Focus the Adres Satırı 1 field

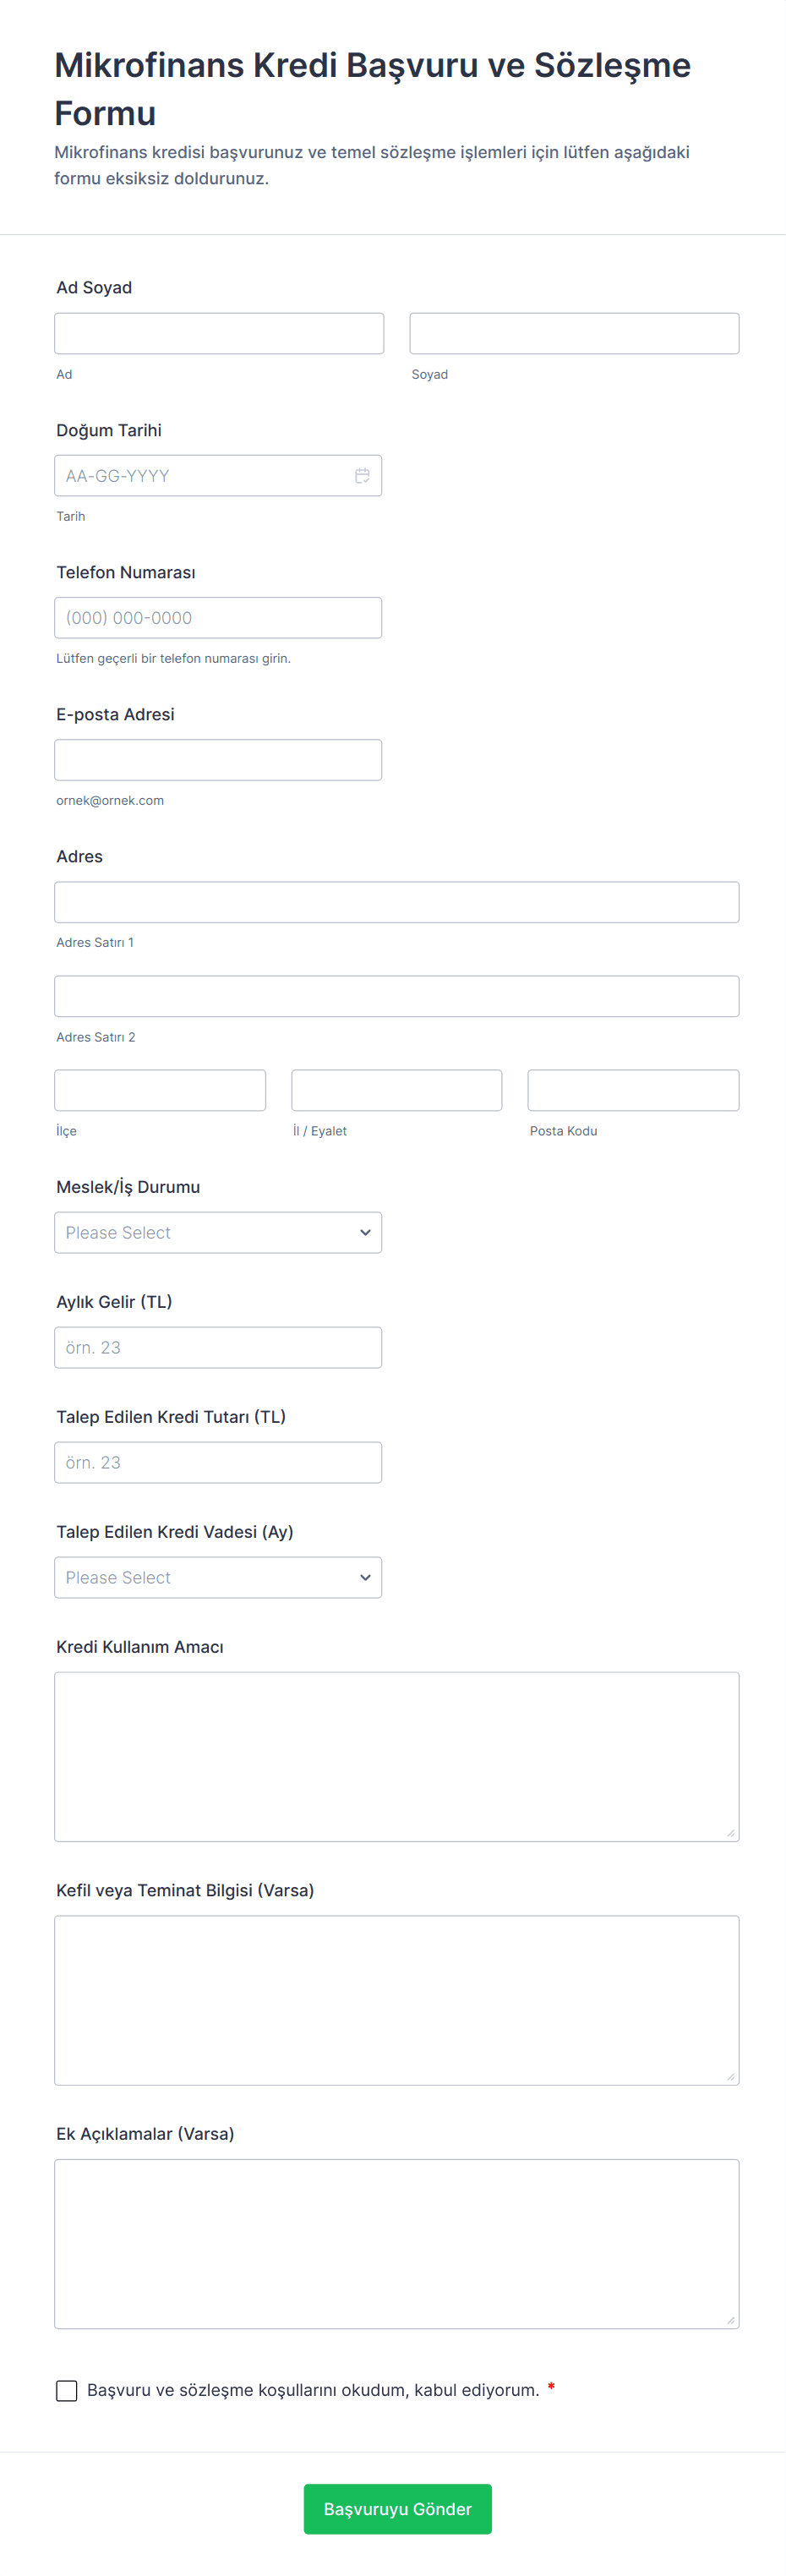397,902
